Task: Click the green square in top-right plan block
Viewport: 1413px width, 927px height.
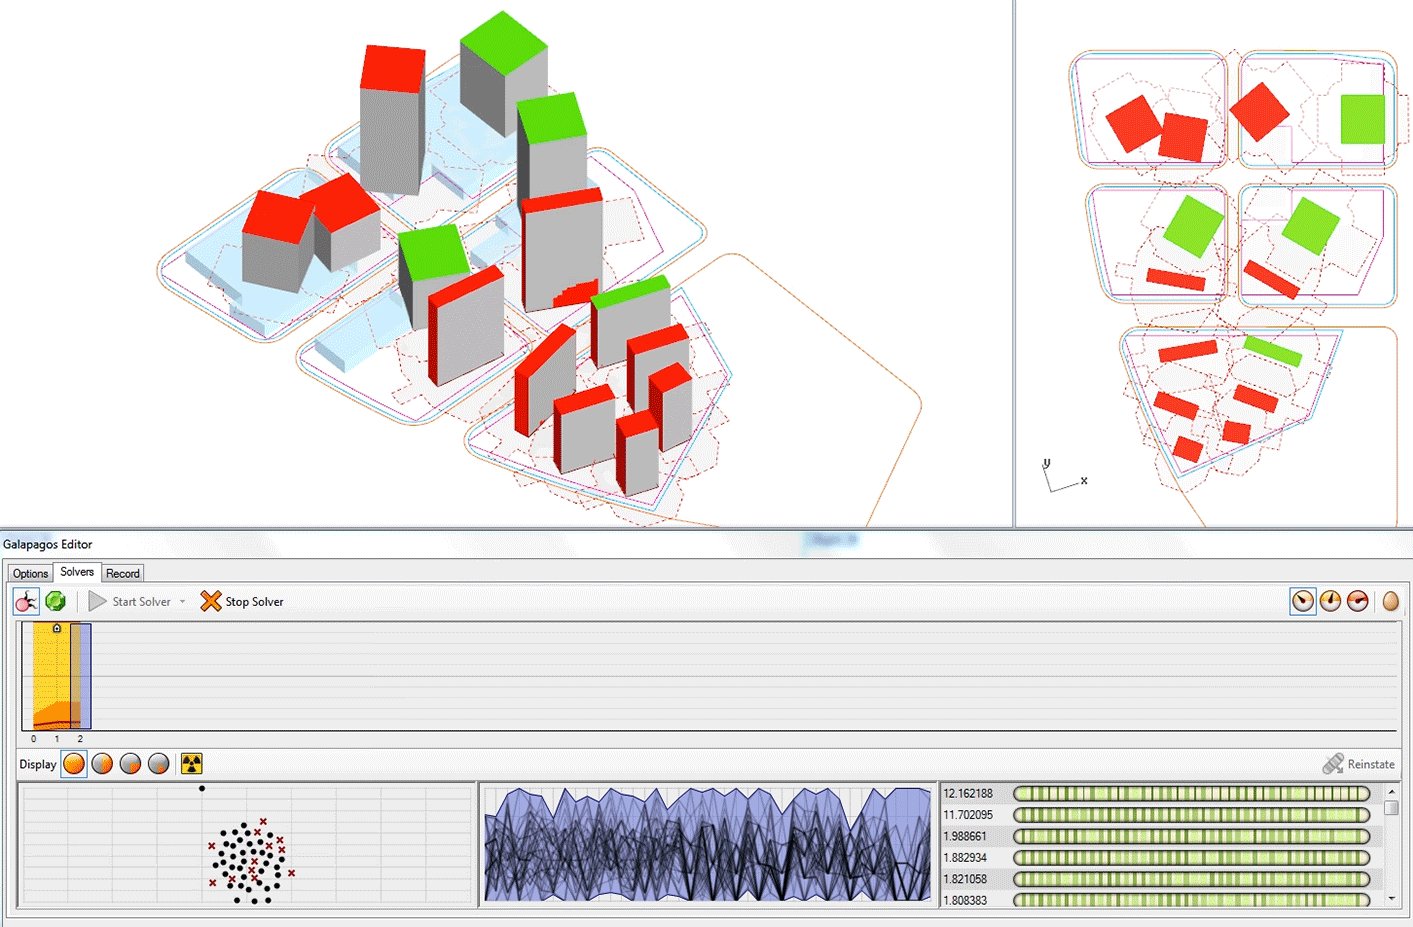Action: click(1362, 119)
